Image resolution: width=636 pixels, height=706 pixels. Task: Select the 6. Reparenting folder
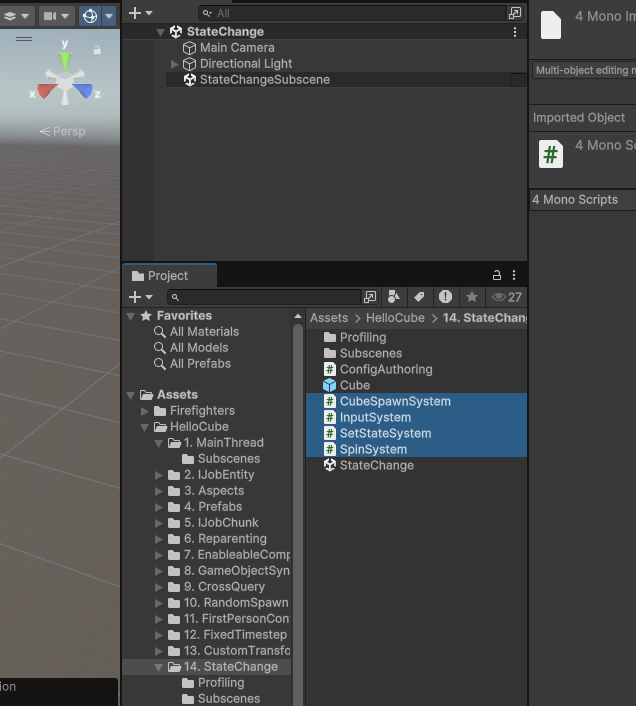217,539
